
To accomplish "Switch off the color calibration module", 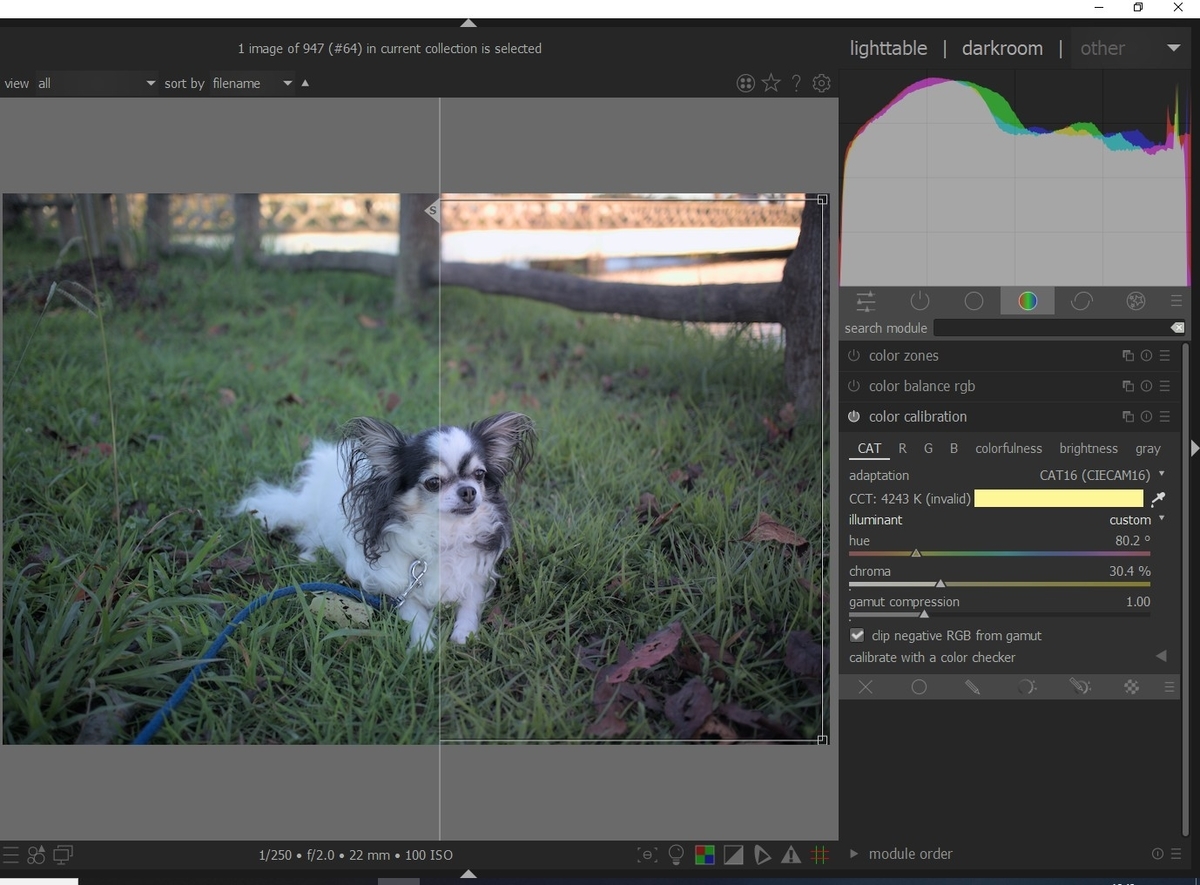I will point(854,417).
